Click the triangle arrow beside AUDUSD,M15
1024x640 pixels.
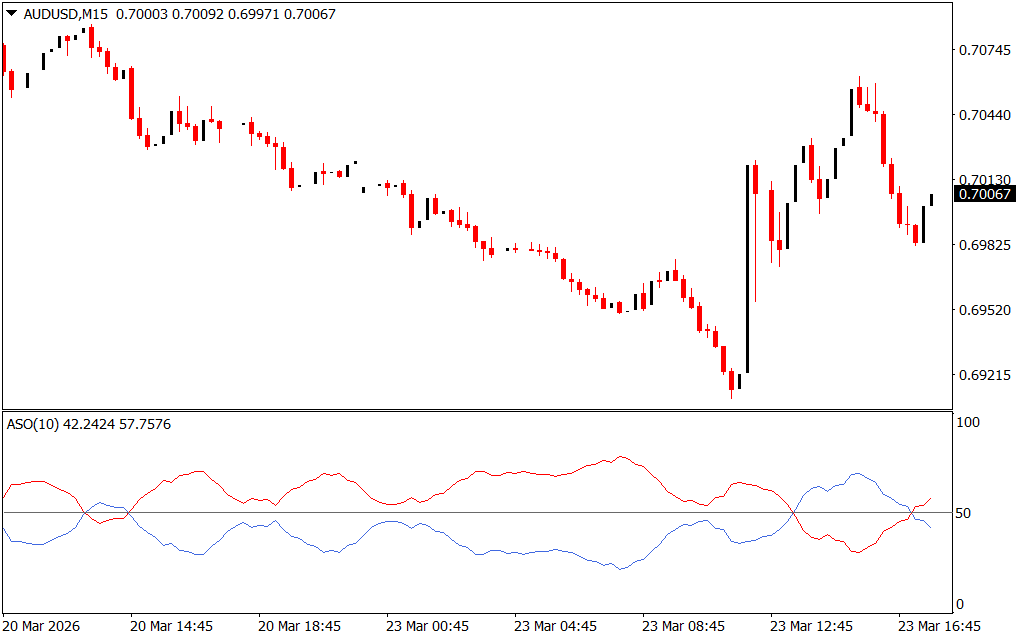pyautogui.click(x=11, y=14)
